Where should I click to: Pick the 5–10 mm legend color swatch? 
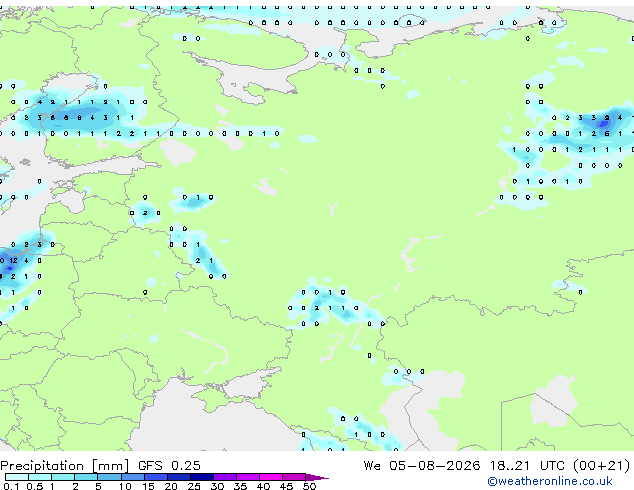(109, 477)
